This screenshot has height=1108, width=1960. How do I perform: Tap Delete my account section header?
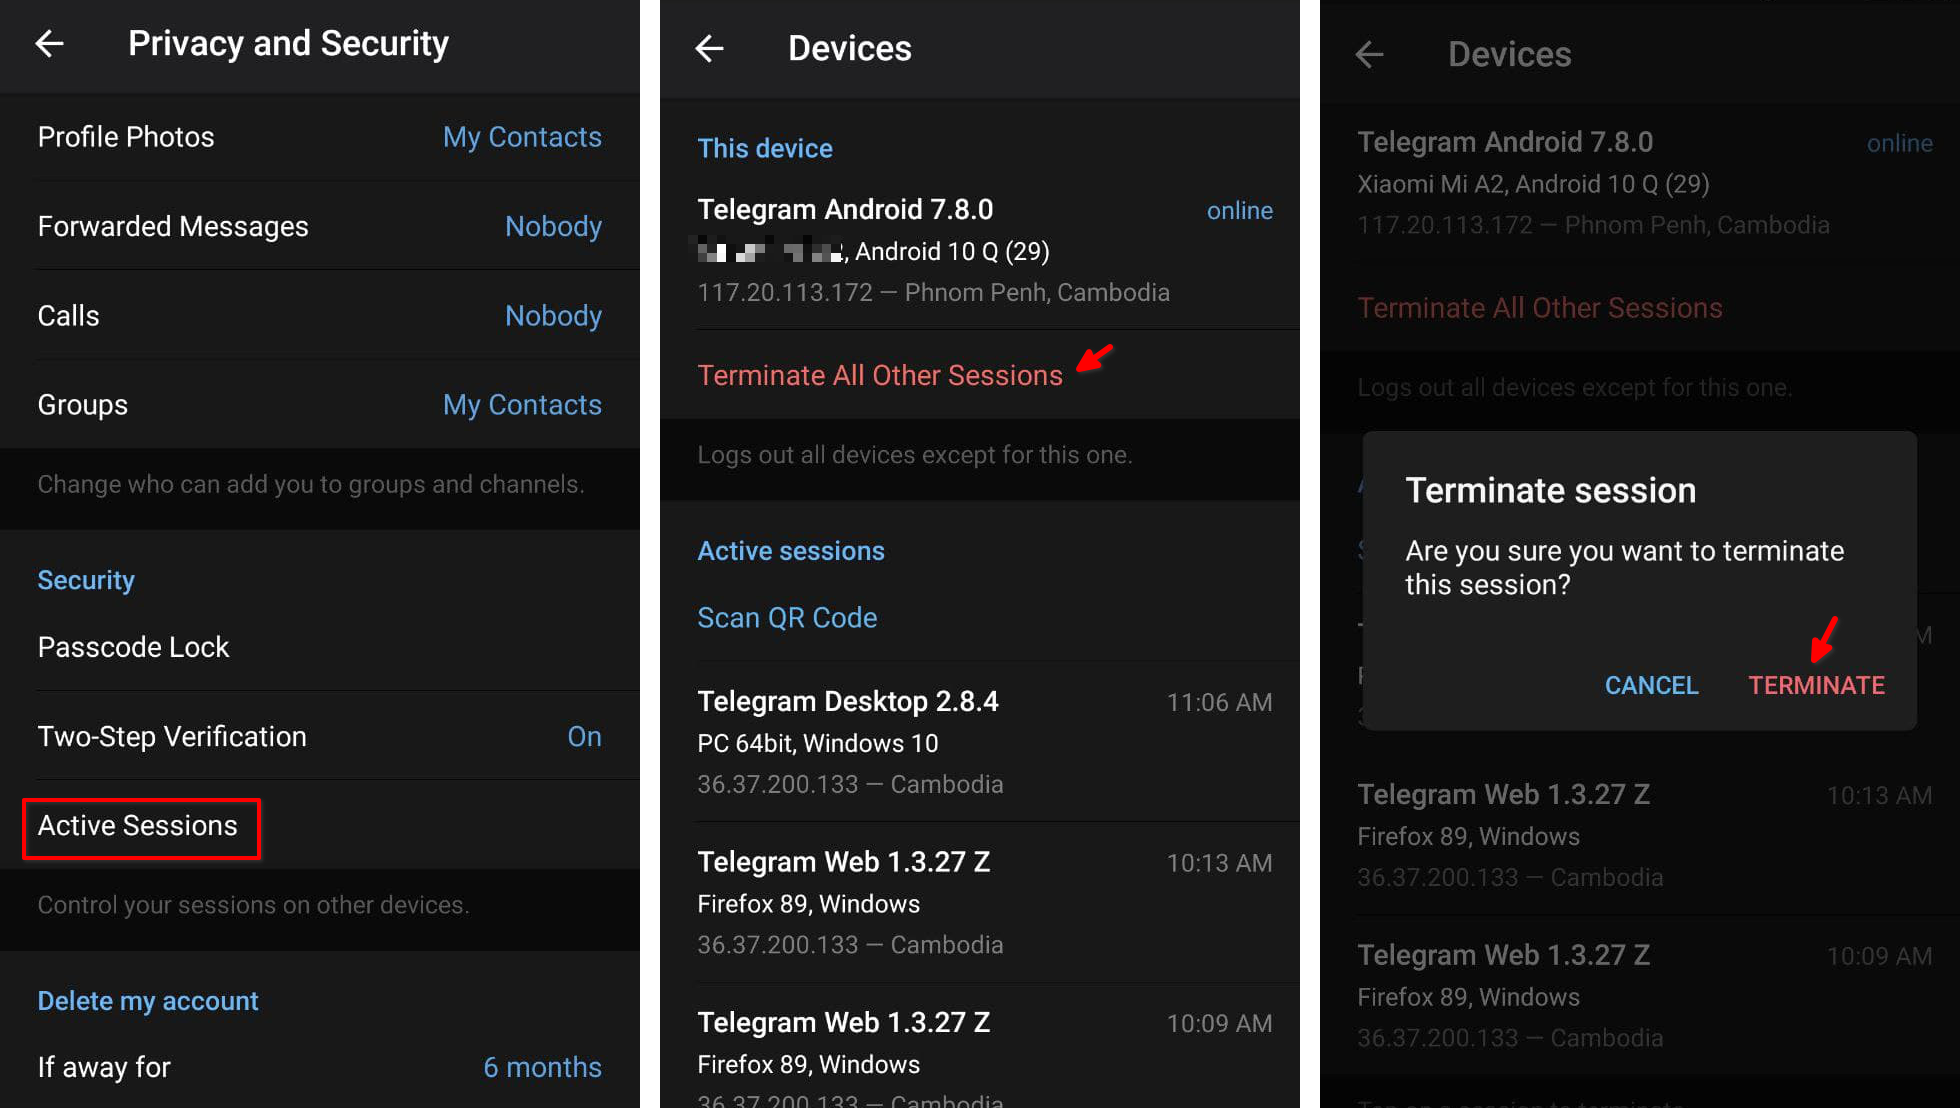[148, 1001]
